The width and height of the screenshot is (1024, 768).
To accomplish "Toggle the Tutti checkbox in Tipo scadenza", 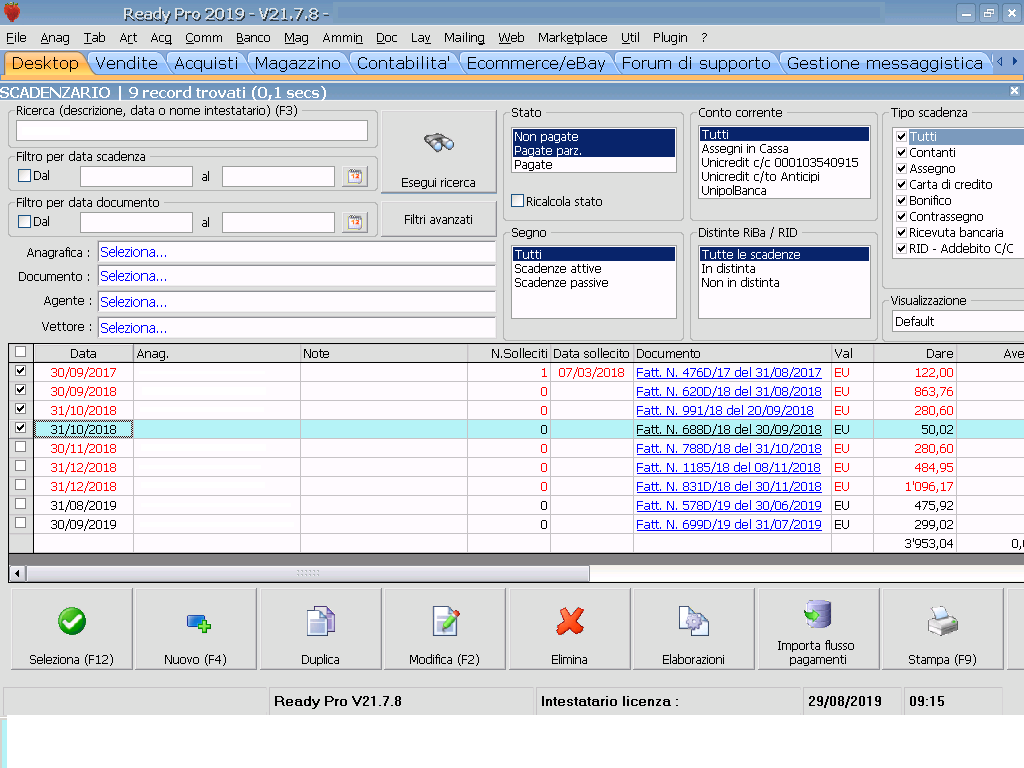I will click(901, 136).
